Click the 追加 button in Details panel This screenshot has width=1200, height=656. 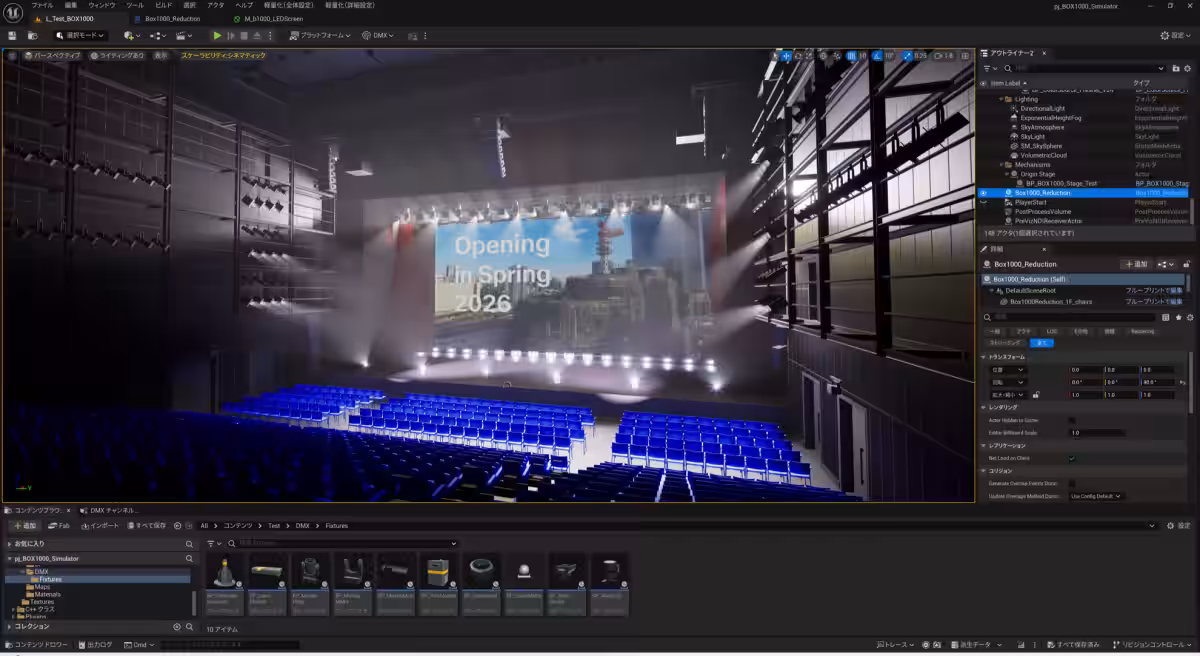(x=1135, y=264)
